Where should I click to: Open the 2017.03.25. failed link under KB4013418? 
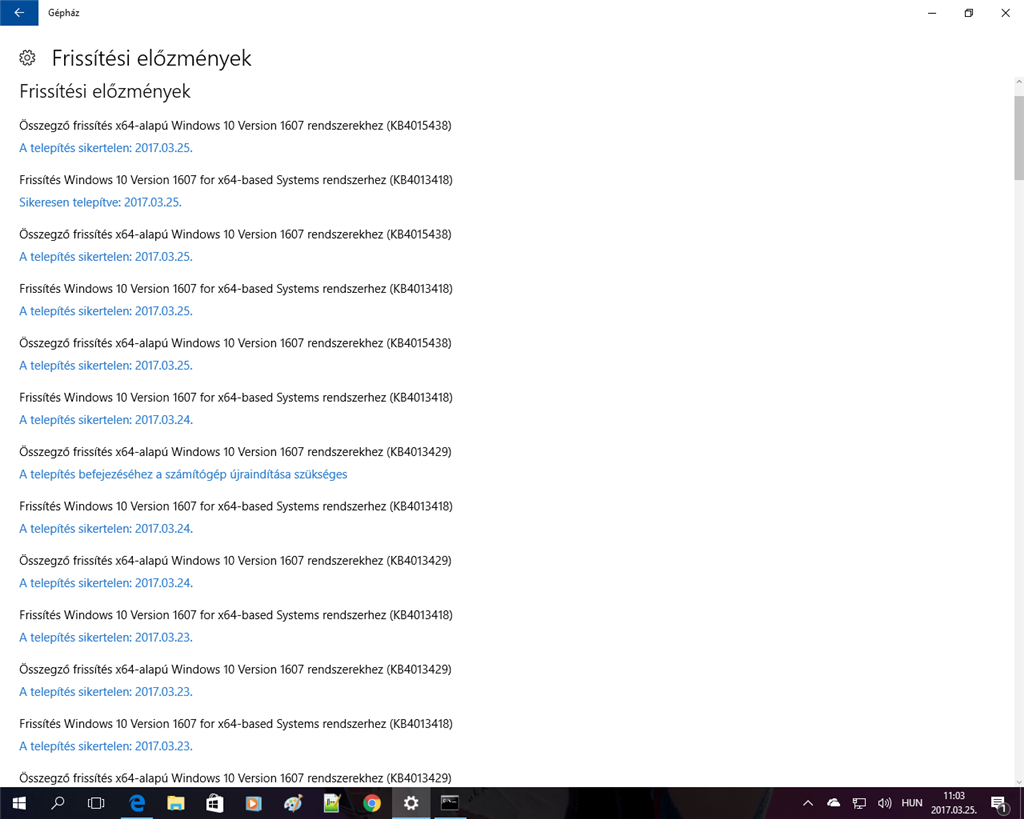[x=106, y=311]
